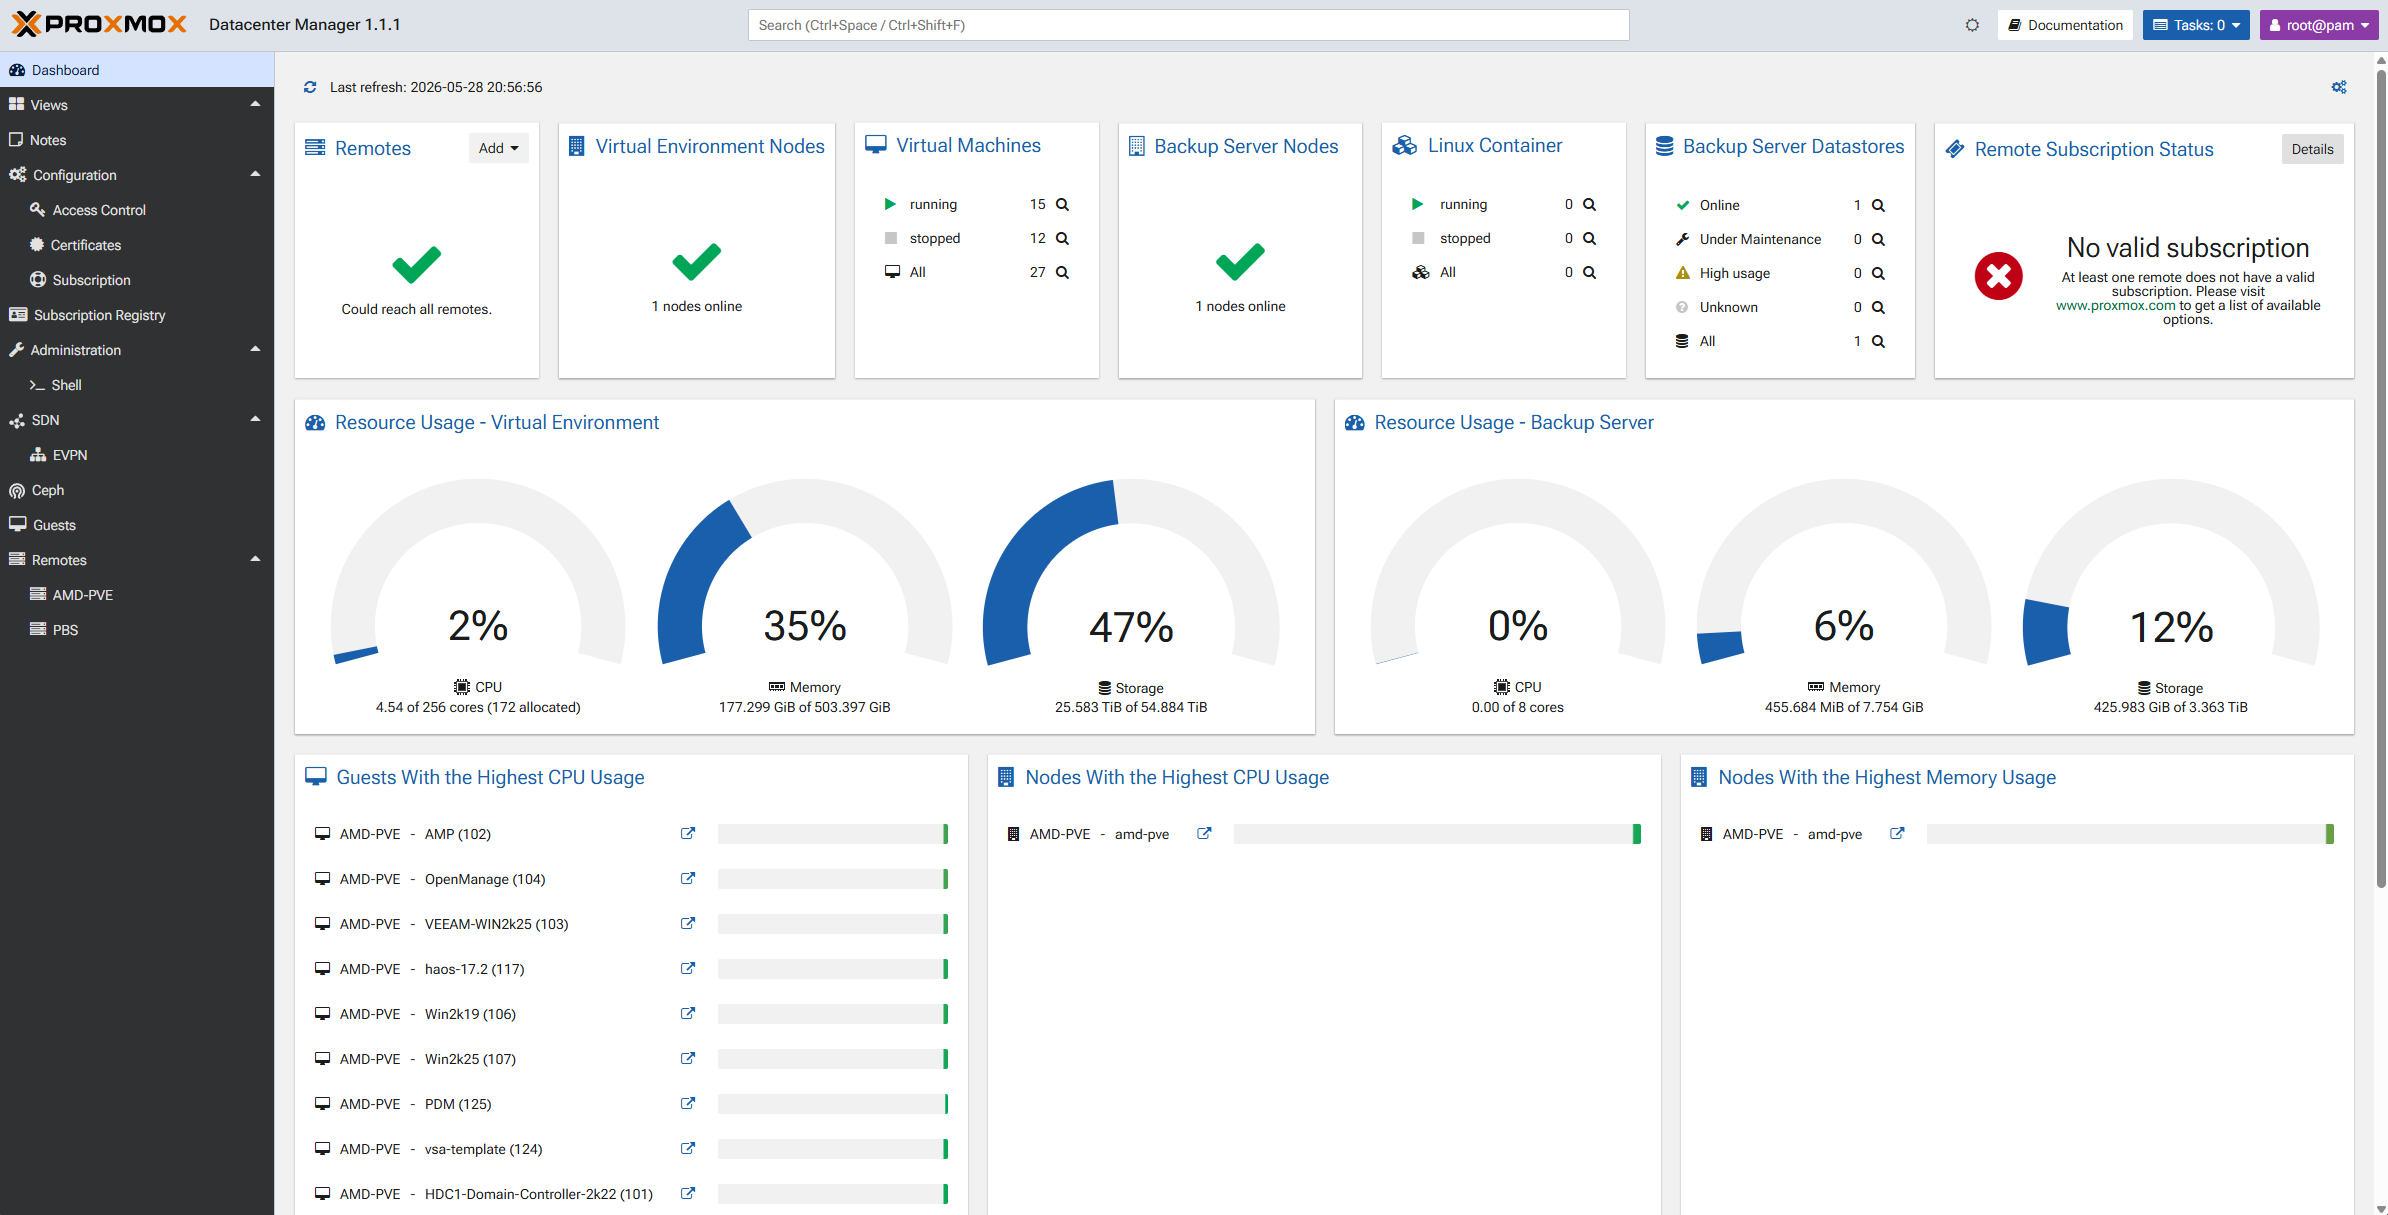Open Certificates page
This screenshot has width=2388, height=1215.
click(x=137, y=245)
